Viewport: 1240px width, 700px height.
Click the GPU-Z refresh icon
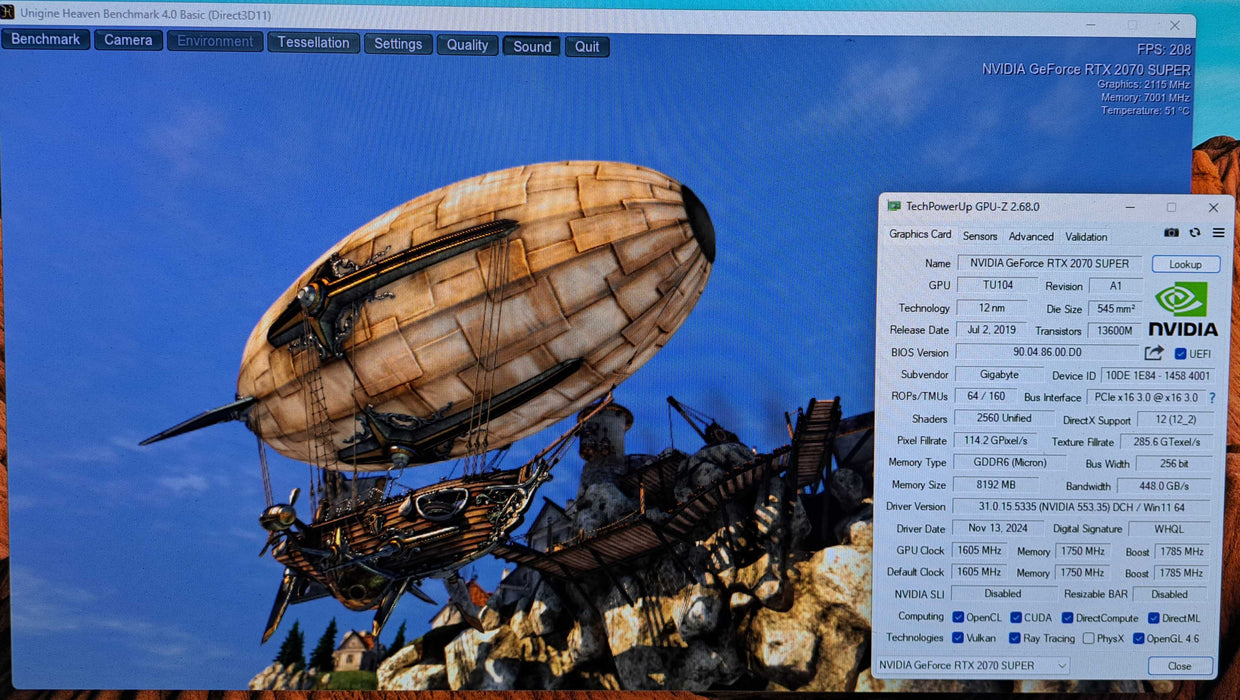[1195, 233]
